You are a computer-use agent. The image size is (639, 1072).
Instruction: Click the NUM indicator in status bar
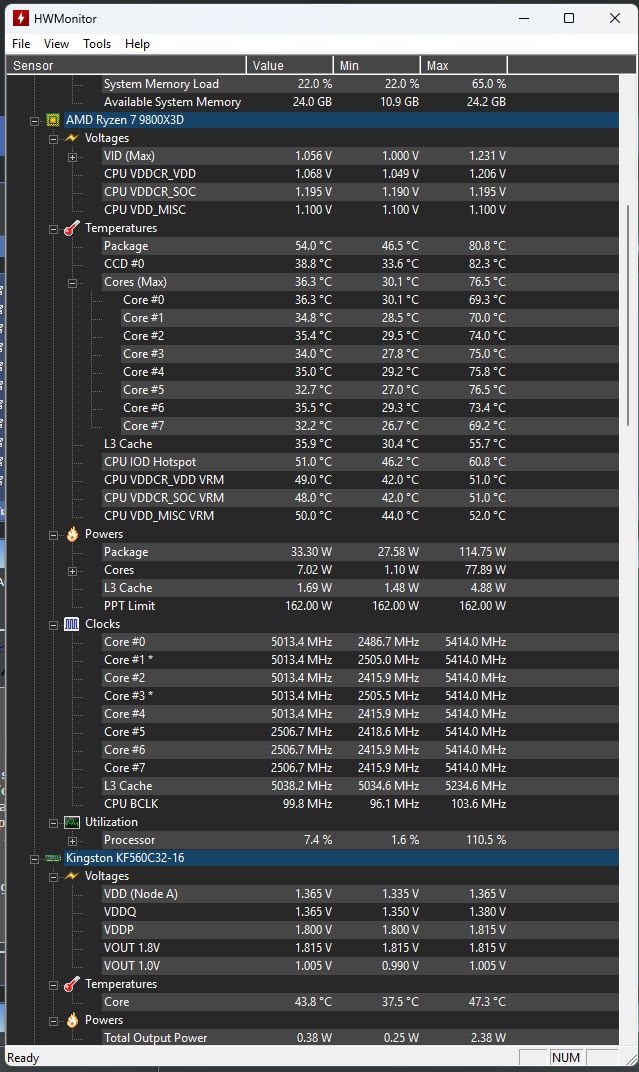tap(566, 1058)
